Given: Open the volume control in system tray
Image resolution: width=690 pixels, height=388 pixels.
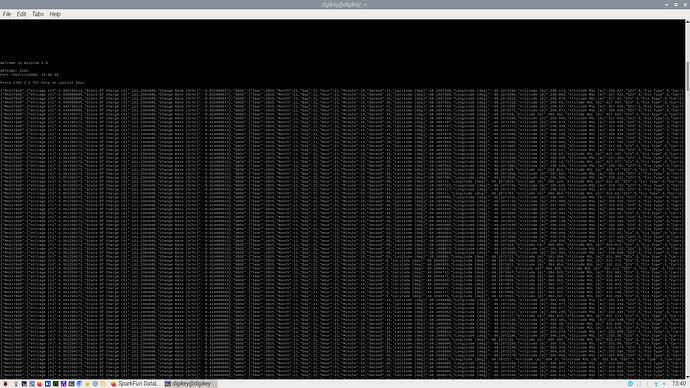Looking at the screenshot, I should coord(664,384).
